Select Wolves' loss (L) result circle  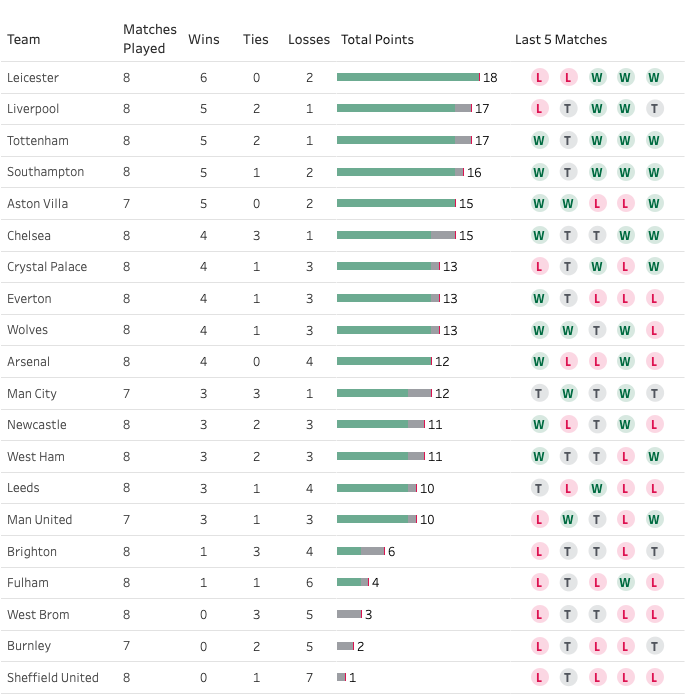pyautogui.click(x=654, y=330)
